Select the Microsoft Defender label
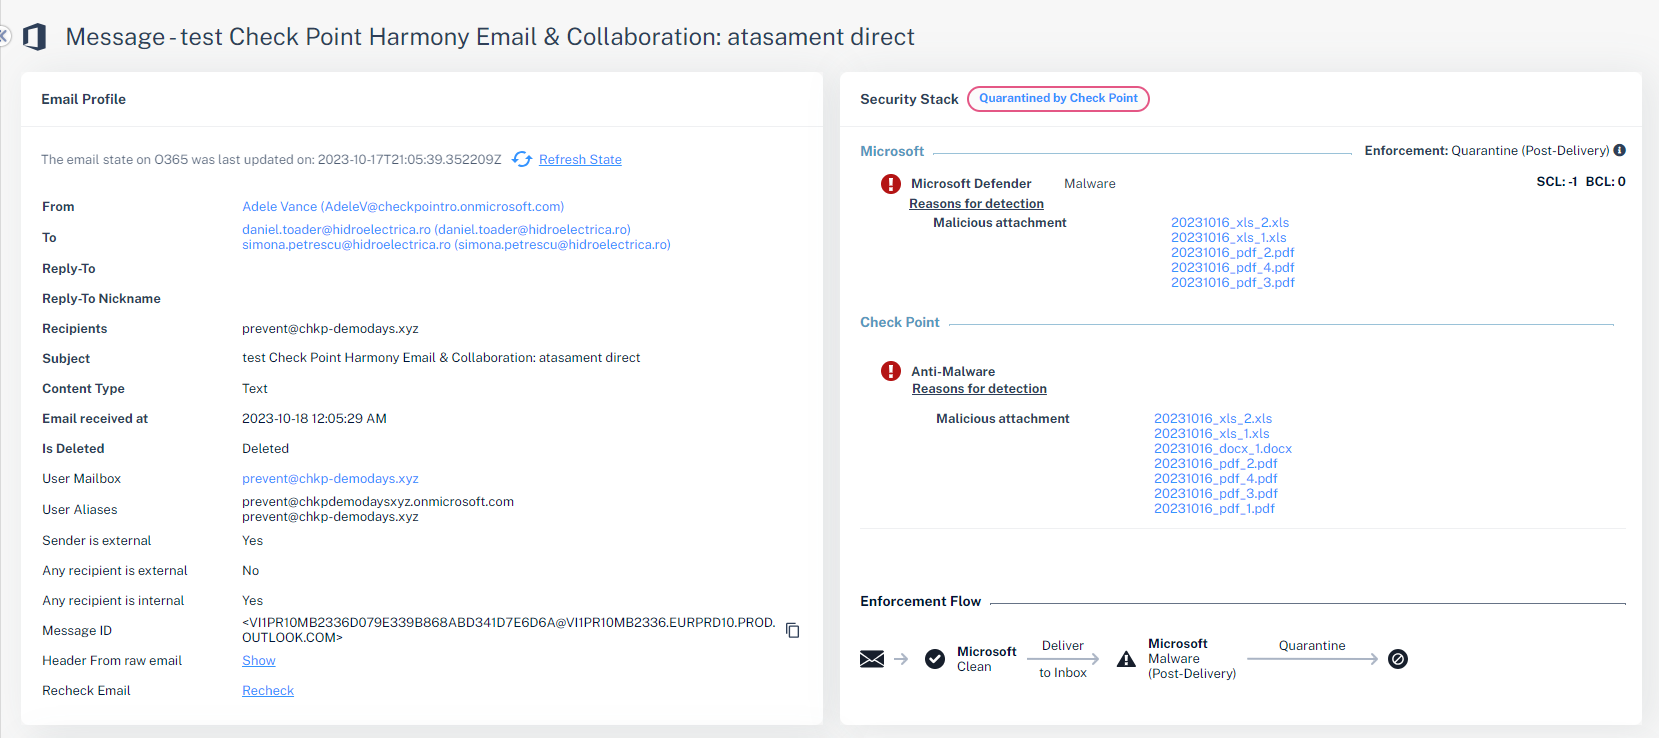 coord(971,183)
